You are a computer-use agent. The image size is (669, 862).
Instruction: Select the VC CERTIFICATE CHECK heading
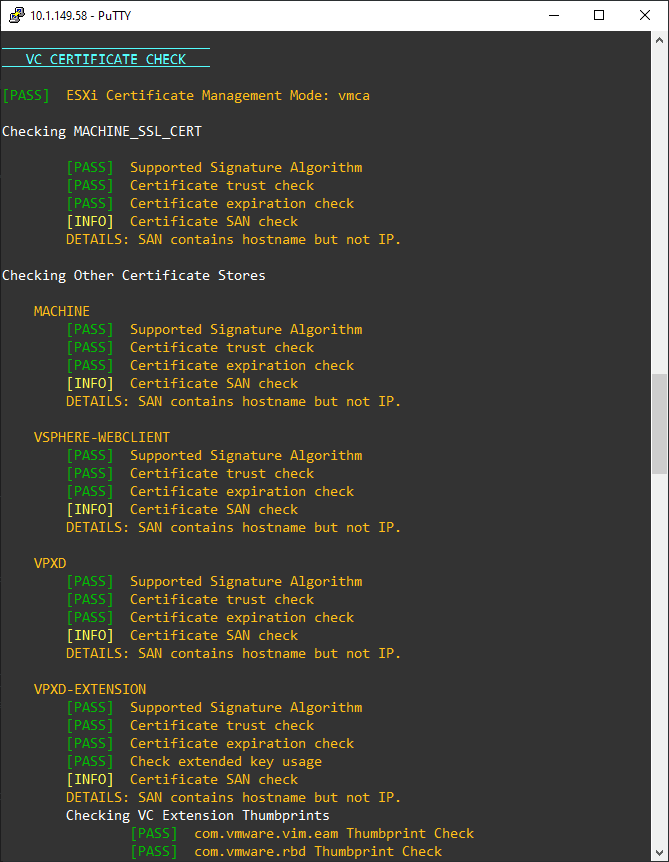click(x=106, y=58)
